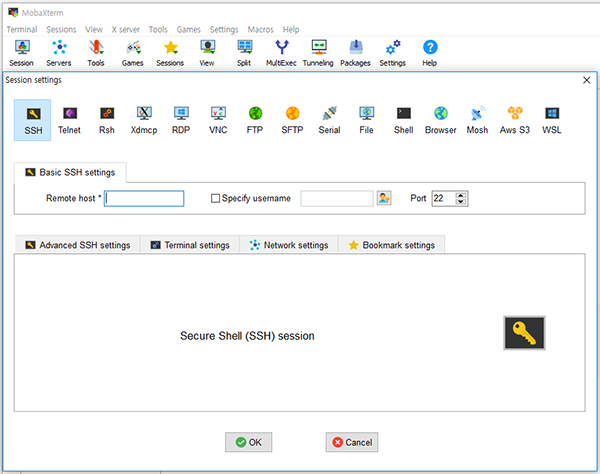Select the Xdmcp session type
600x474 pixels.
tap(144, 120)
